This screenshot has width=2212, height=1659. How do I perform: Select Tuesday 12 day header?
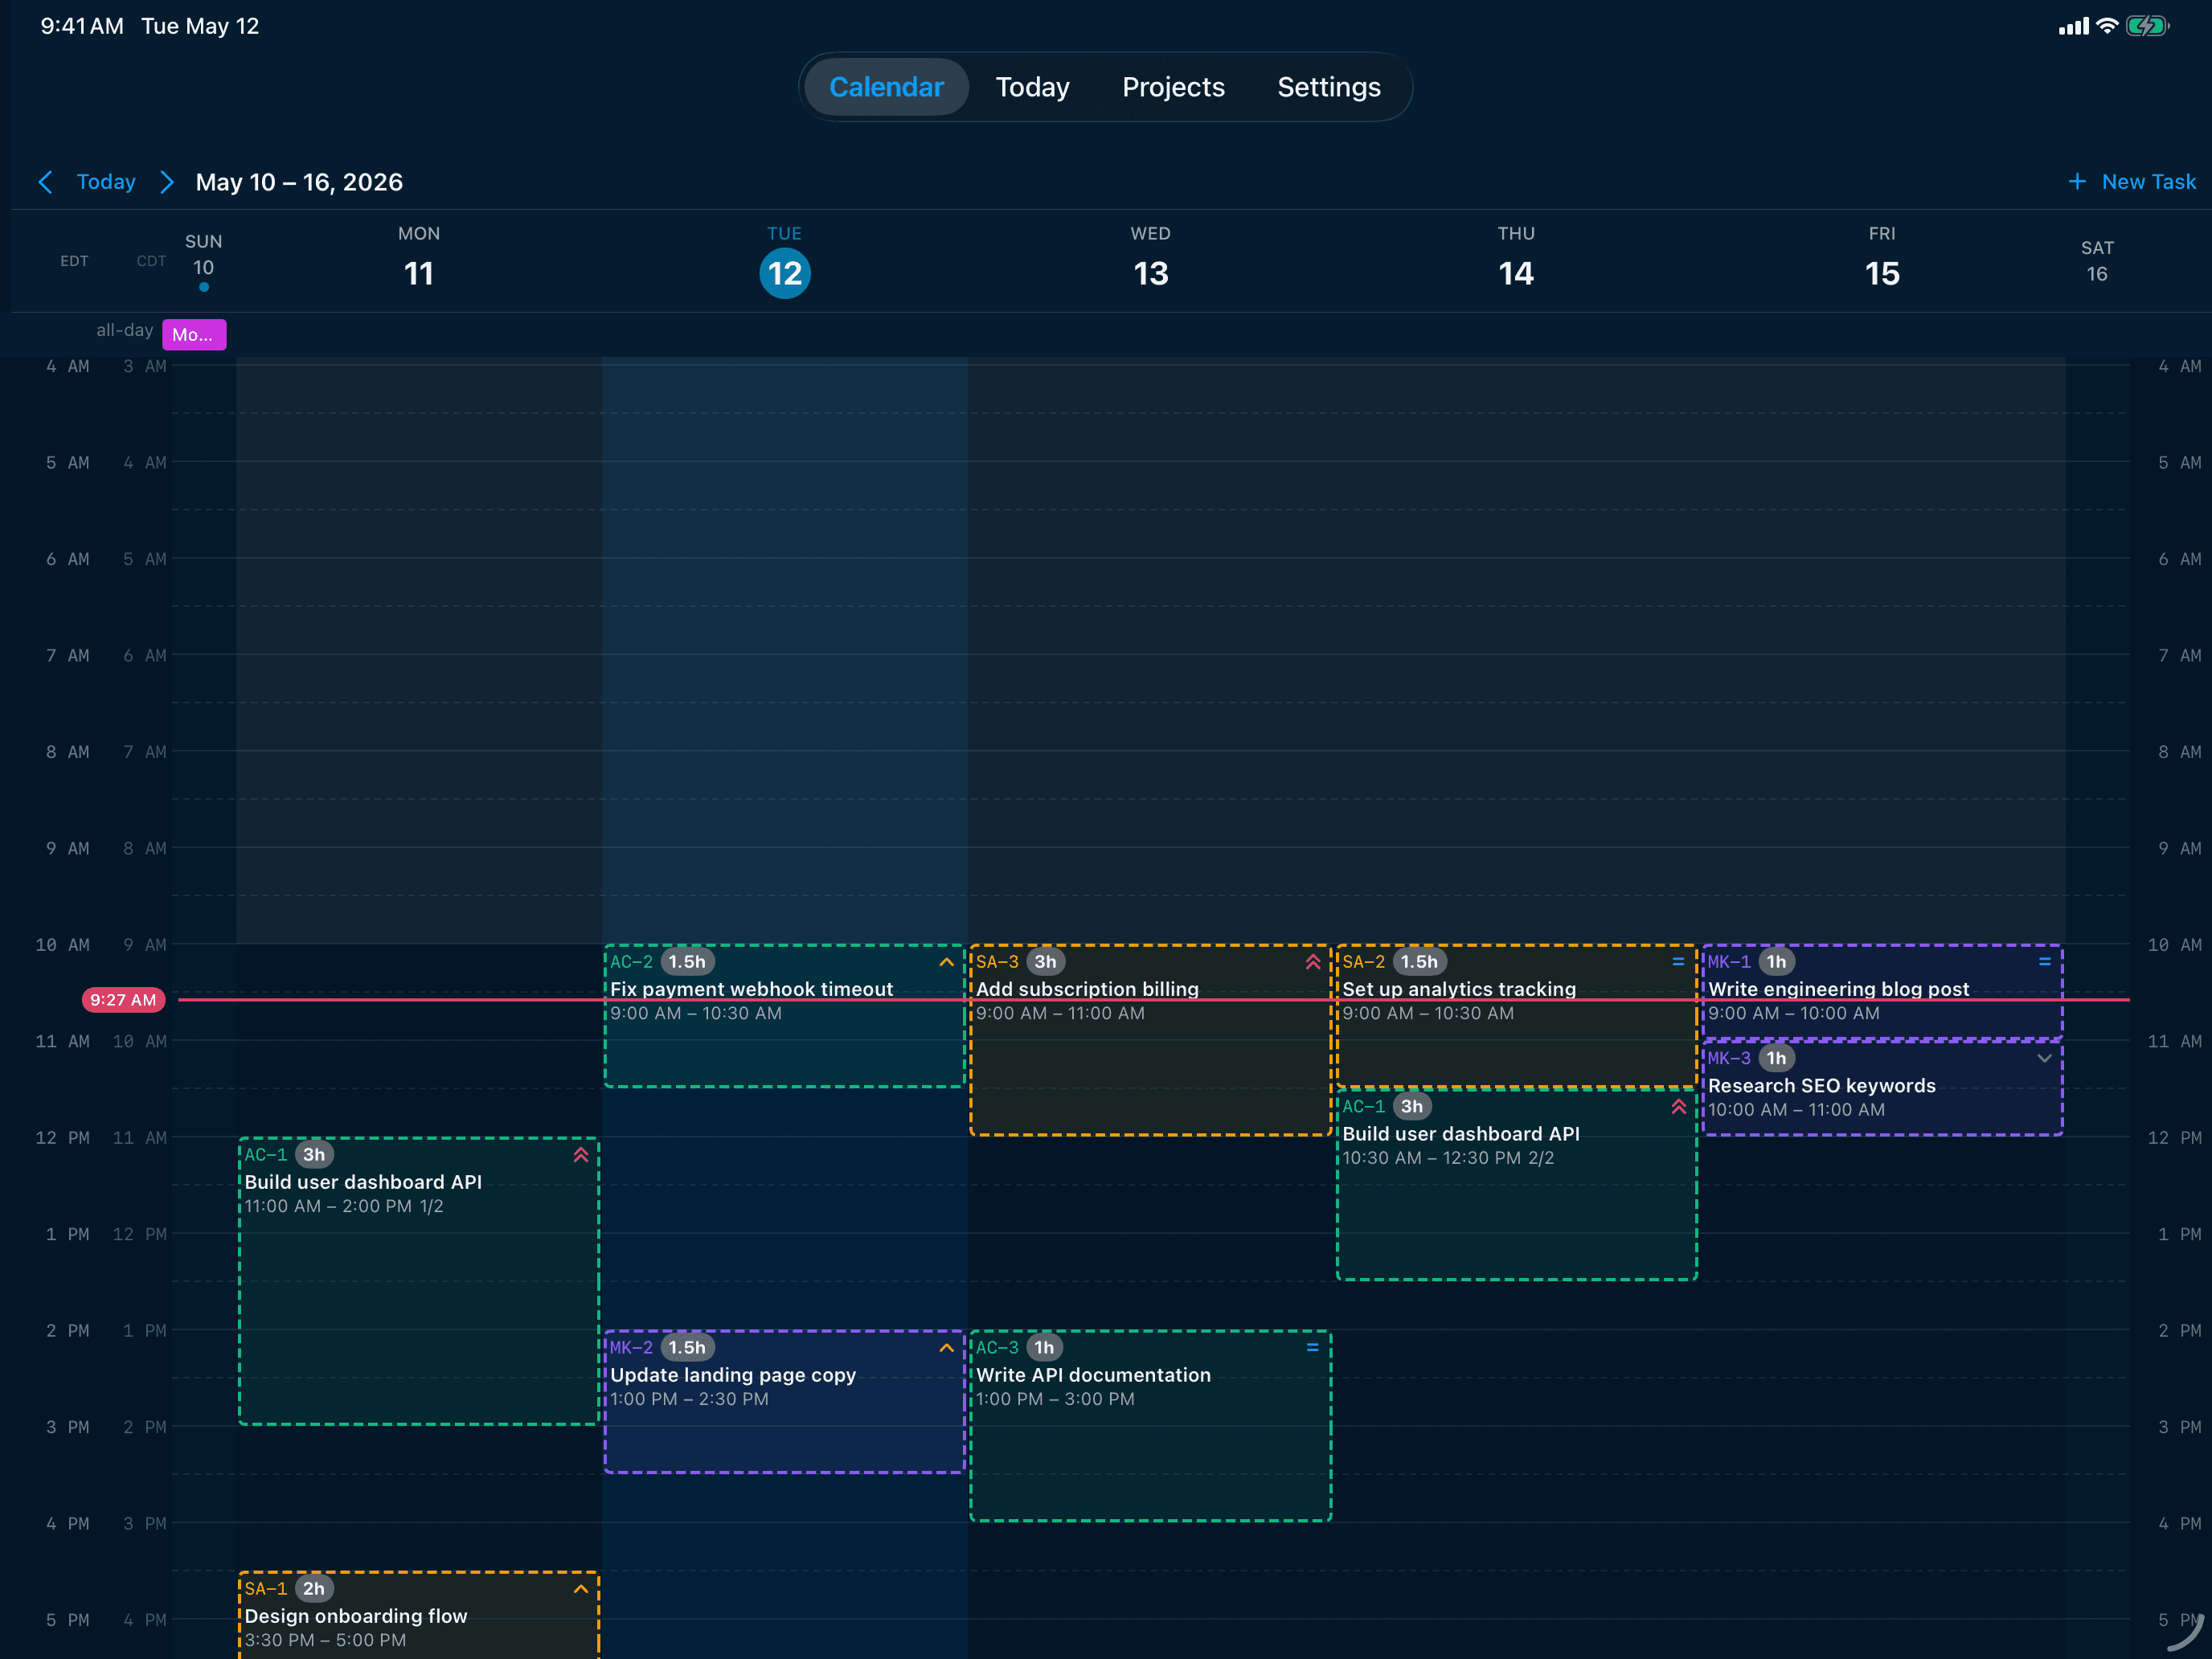pyautogui.click(x=785, y=262)
